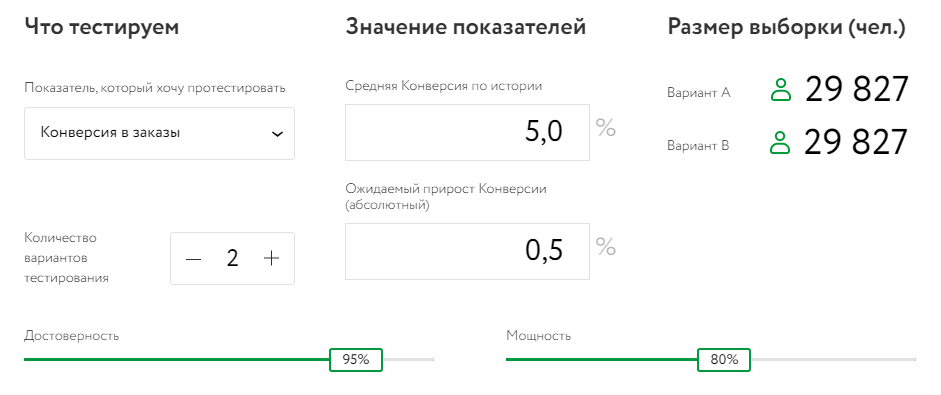Click the percent sign next to 0,5 field

(606, 247)
